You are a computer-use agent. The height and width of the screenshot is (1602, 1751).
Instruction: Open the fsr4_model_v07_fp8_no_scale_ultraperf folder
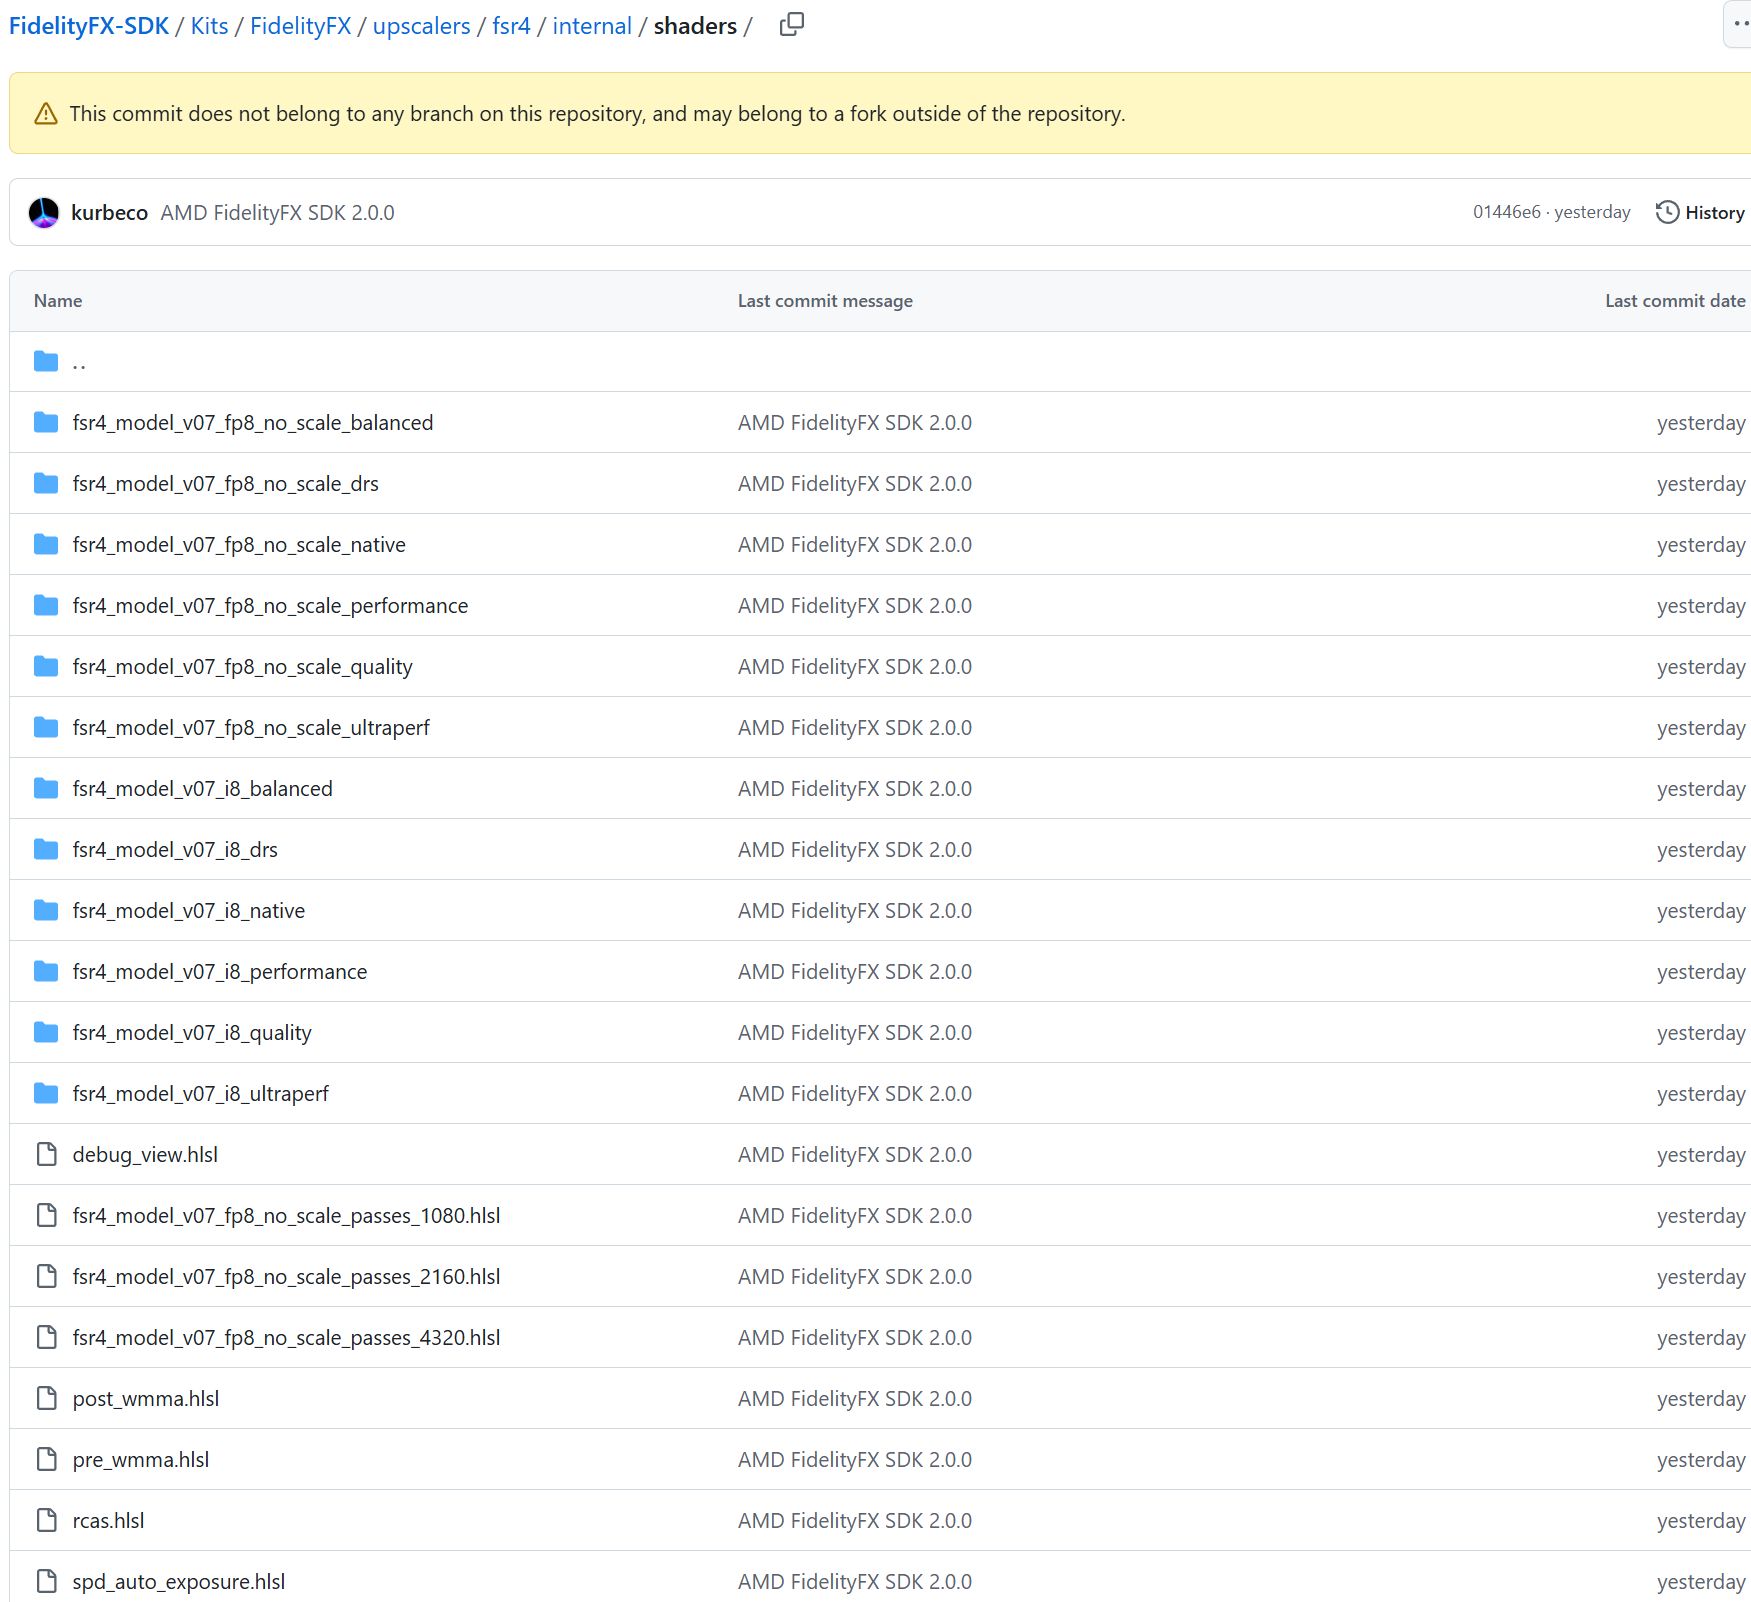click(251, 727)
